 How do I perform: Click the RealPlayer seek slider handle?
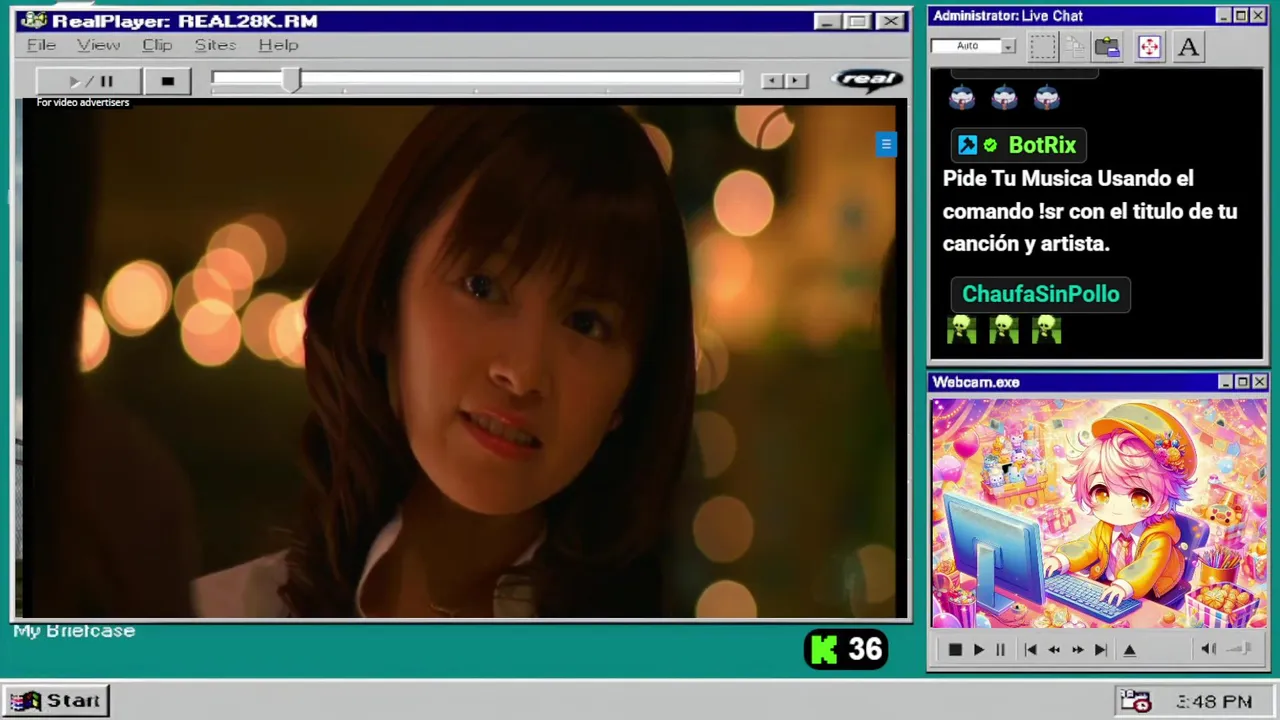[291, 80]
